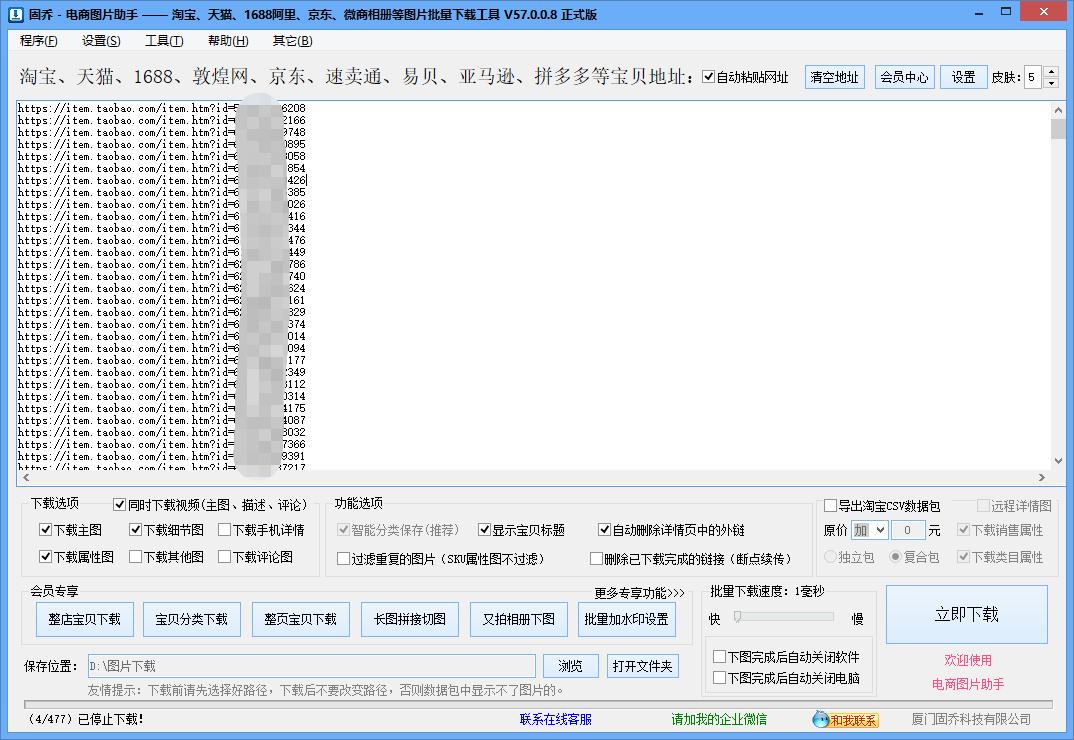Click 打开文件夹 button

coord(642,666)
